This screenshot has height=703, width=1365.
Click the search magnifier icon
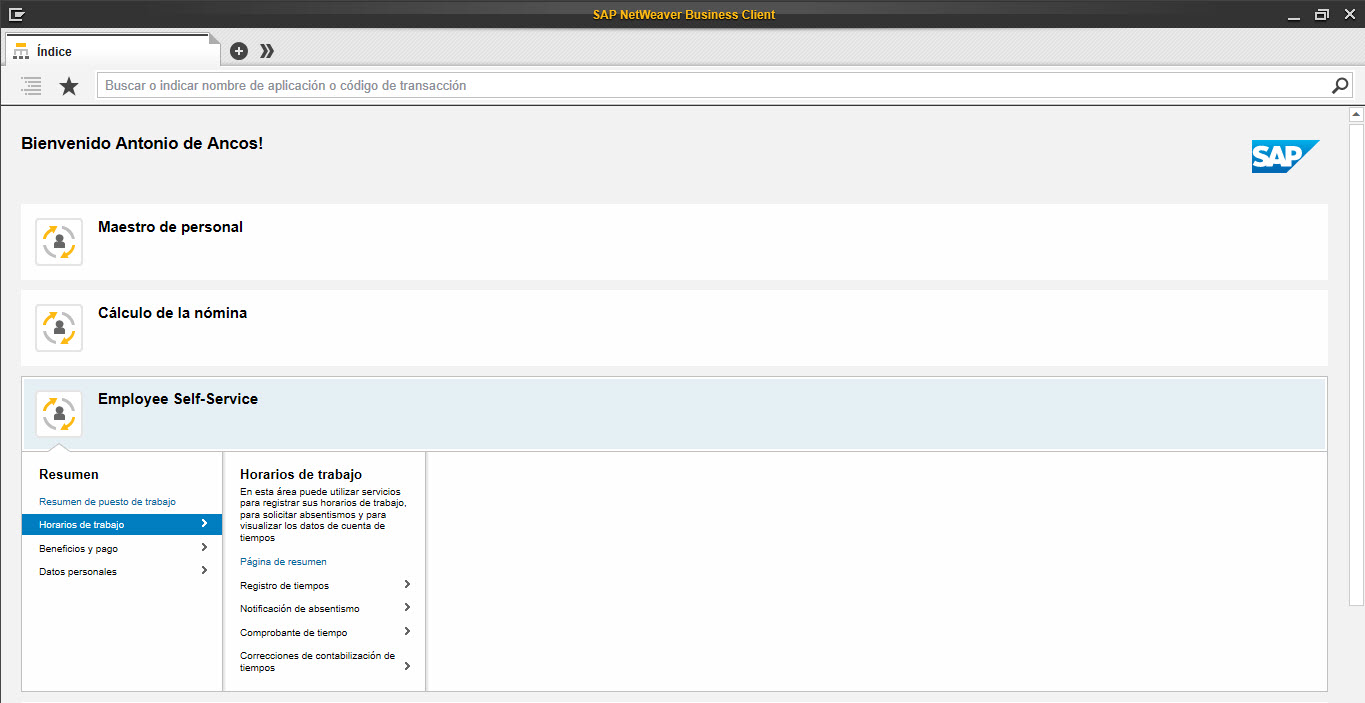point(1339,86)
